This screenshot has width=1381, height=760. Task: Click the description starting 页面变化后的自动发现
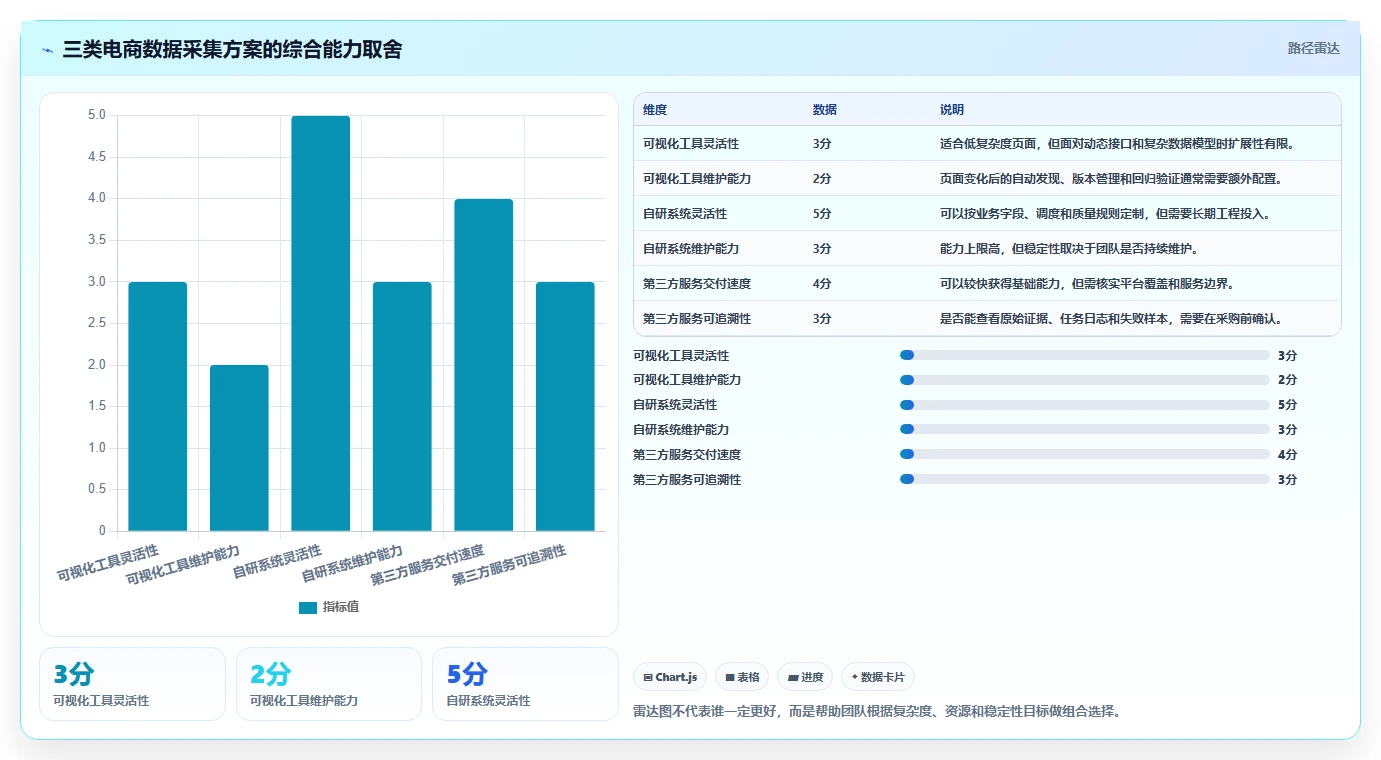pyautogui.click(x=1111, y=179)
